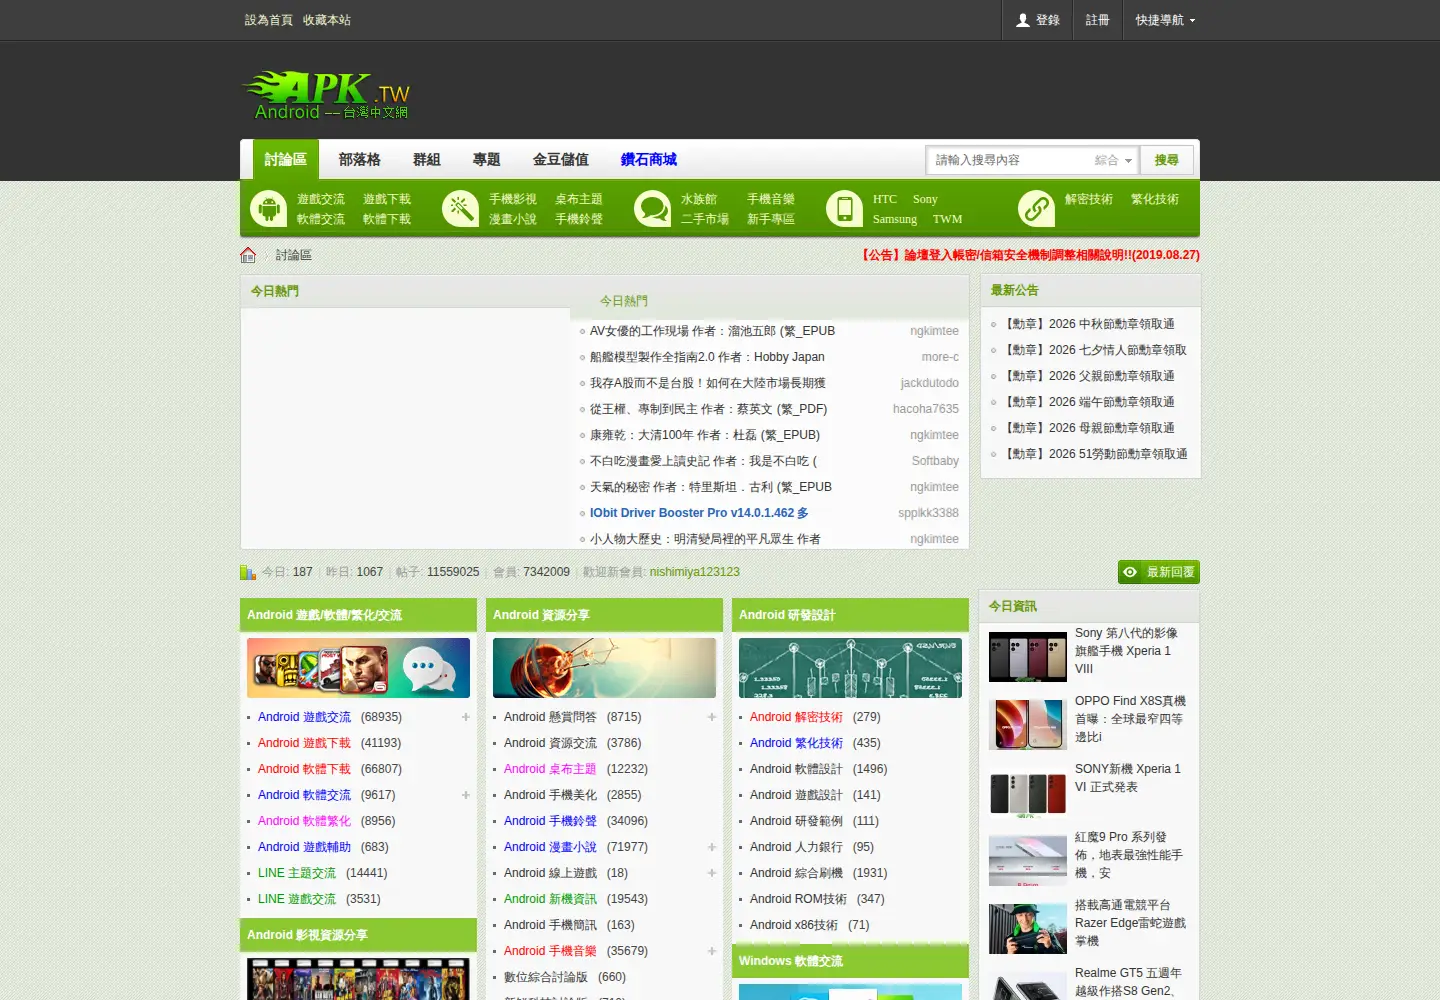Click the search input field
Viewport: 1440px width, 1000px height.
click(x=1010, y=160)
